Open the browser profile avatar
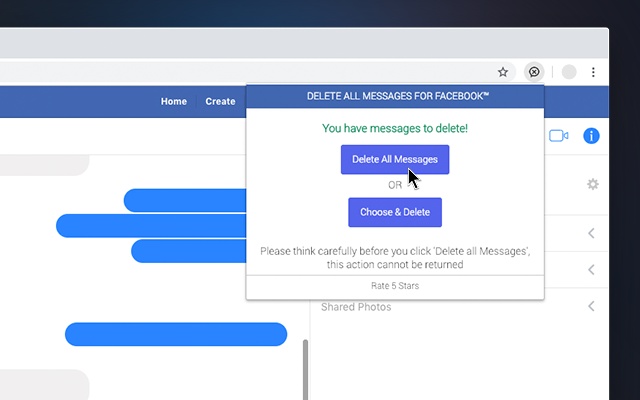This screenshot has height=400, width=640. [569, 72]
